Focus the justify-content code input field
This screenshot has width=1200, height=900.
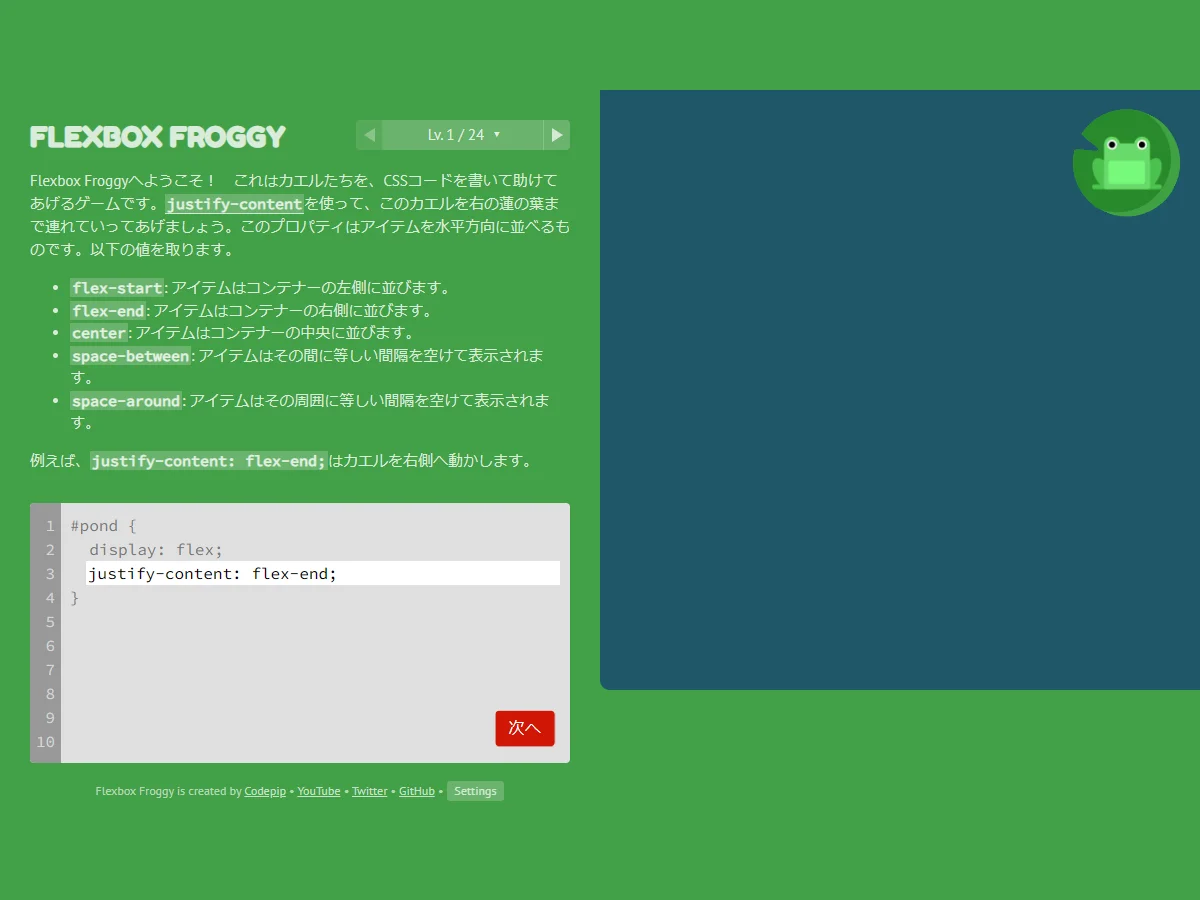click(323, 573)
